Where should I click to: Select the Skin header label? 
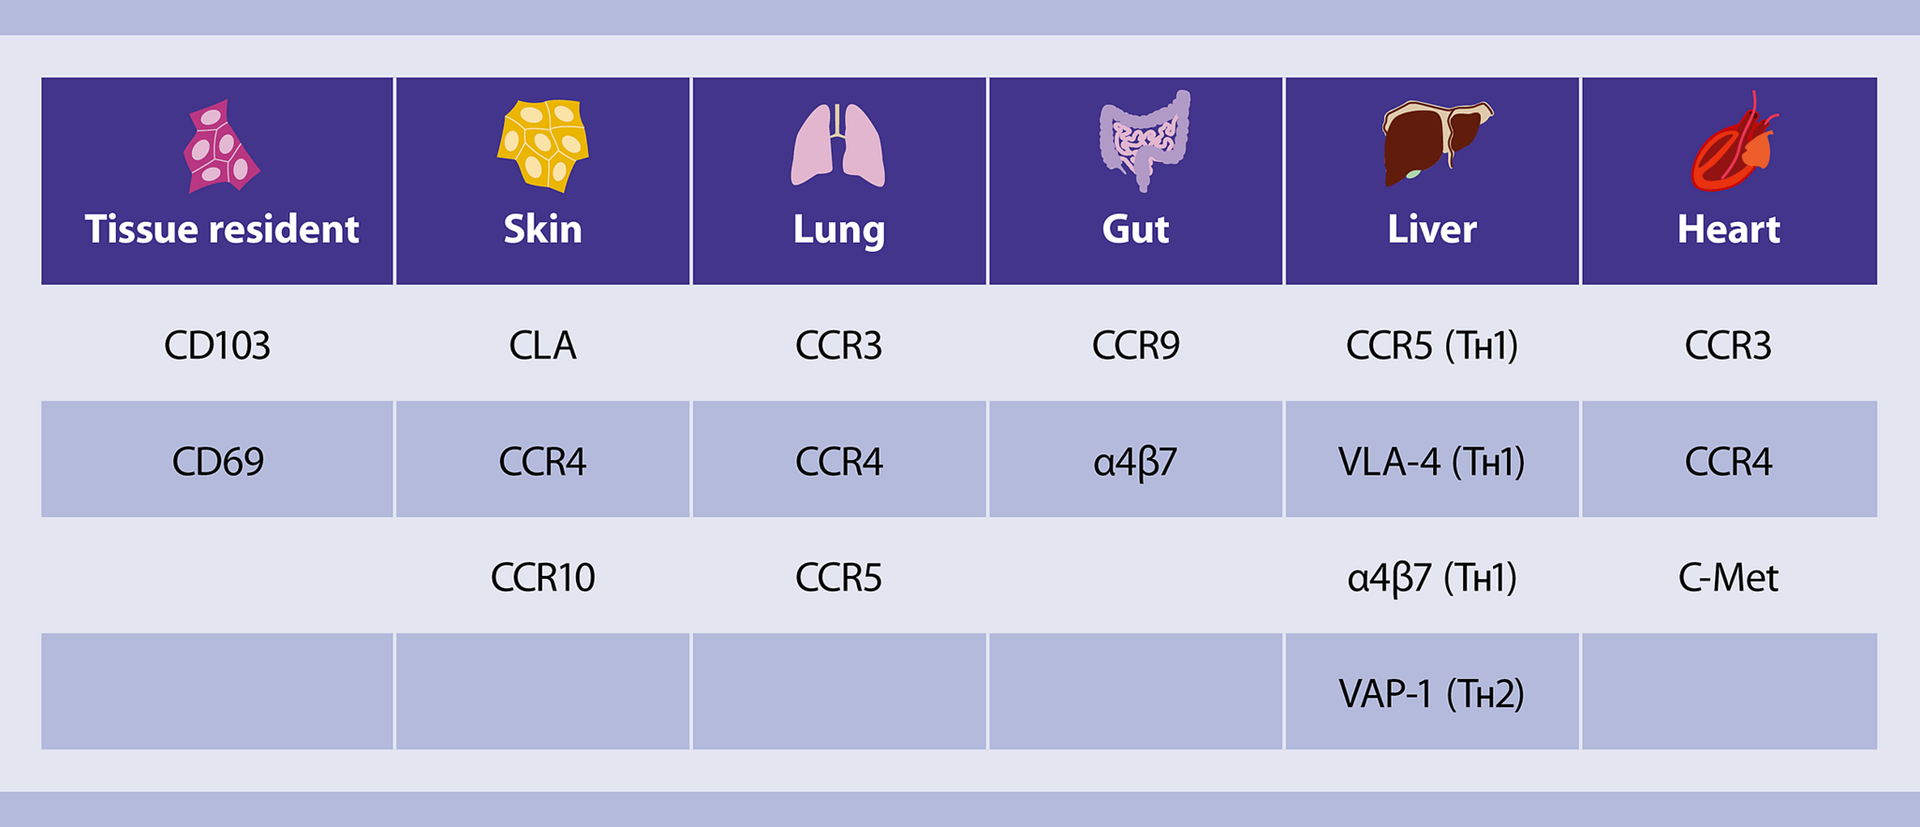click(543, 230)
